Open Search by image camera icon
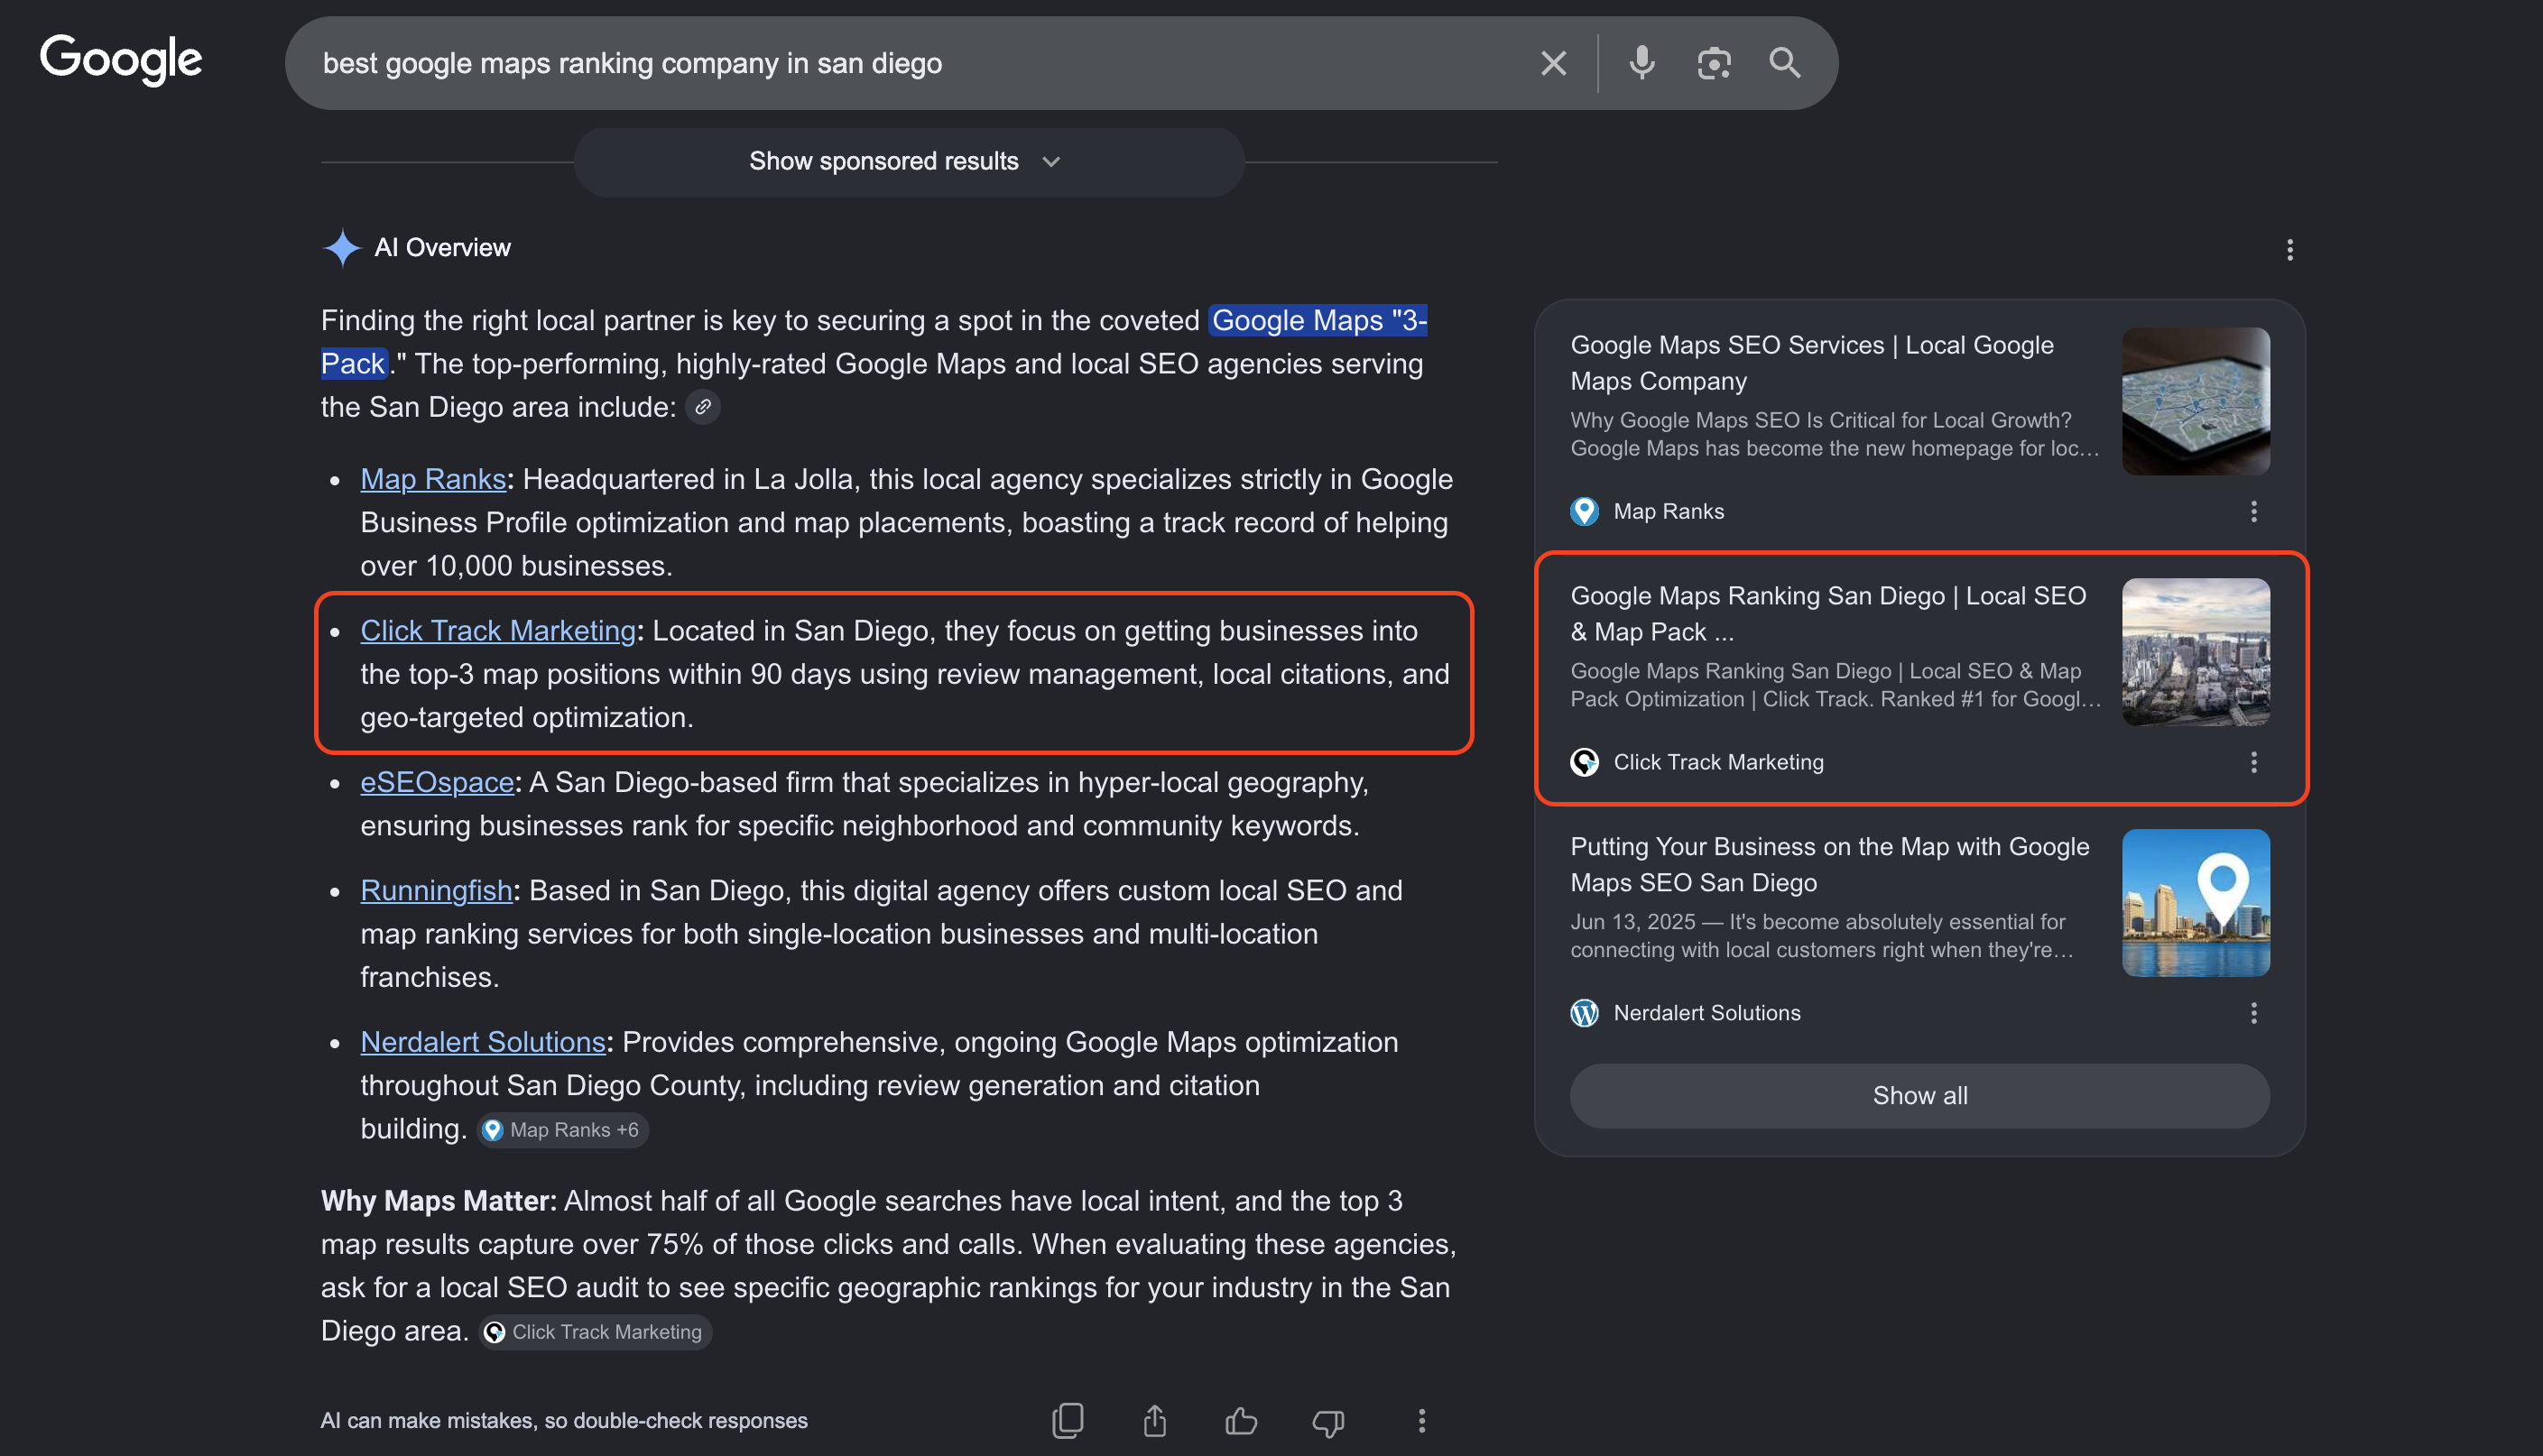2543x1456 pixels. [x=1714, y=63]
